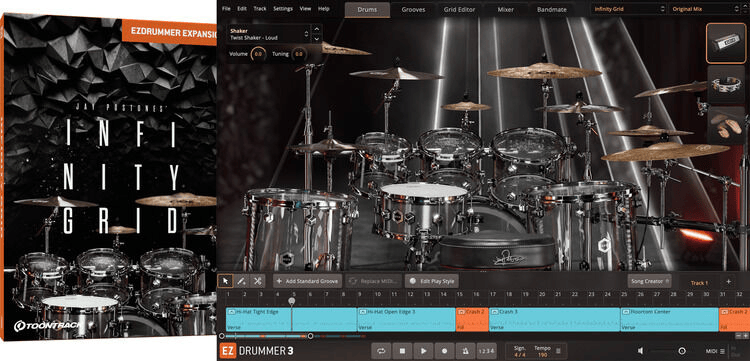Viewport: 750px width, 361px height.
Task: Adjust the Volume knob
Action: pyautogui.click(x=258, y=54)
